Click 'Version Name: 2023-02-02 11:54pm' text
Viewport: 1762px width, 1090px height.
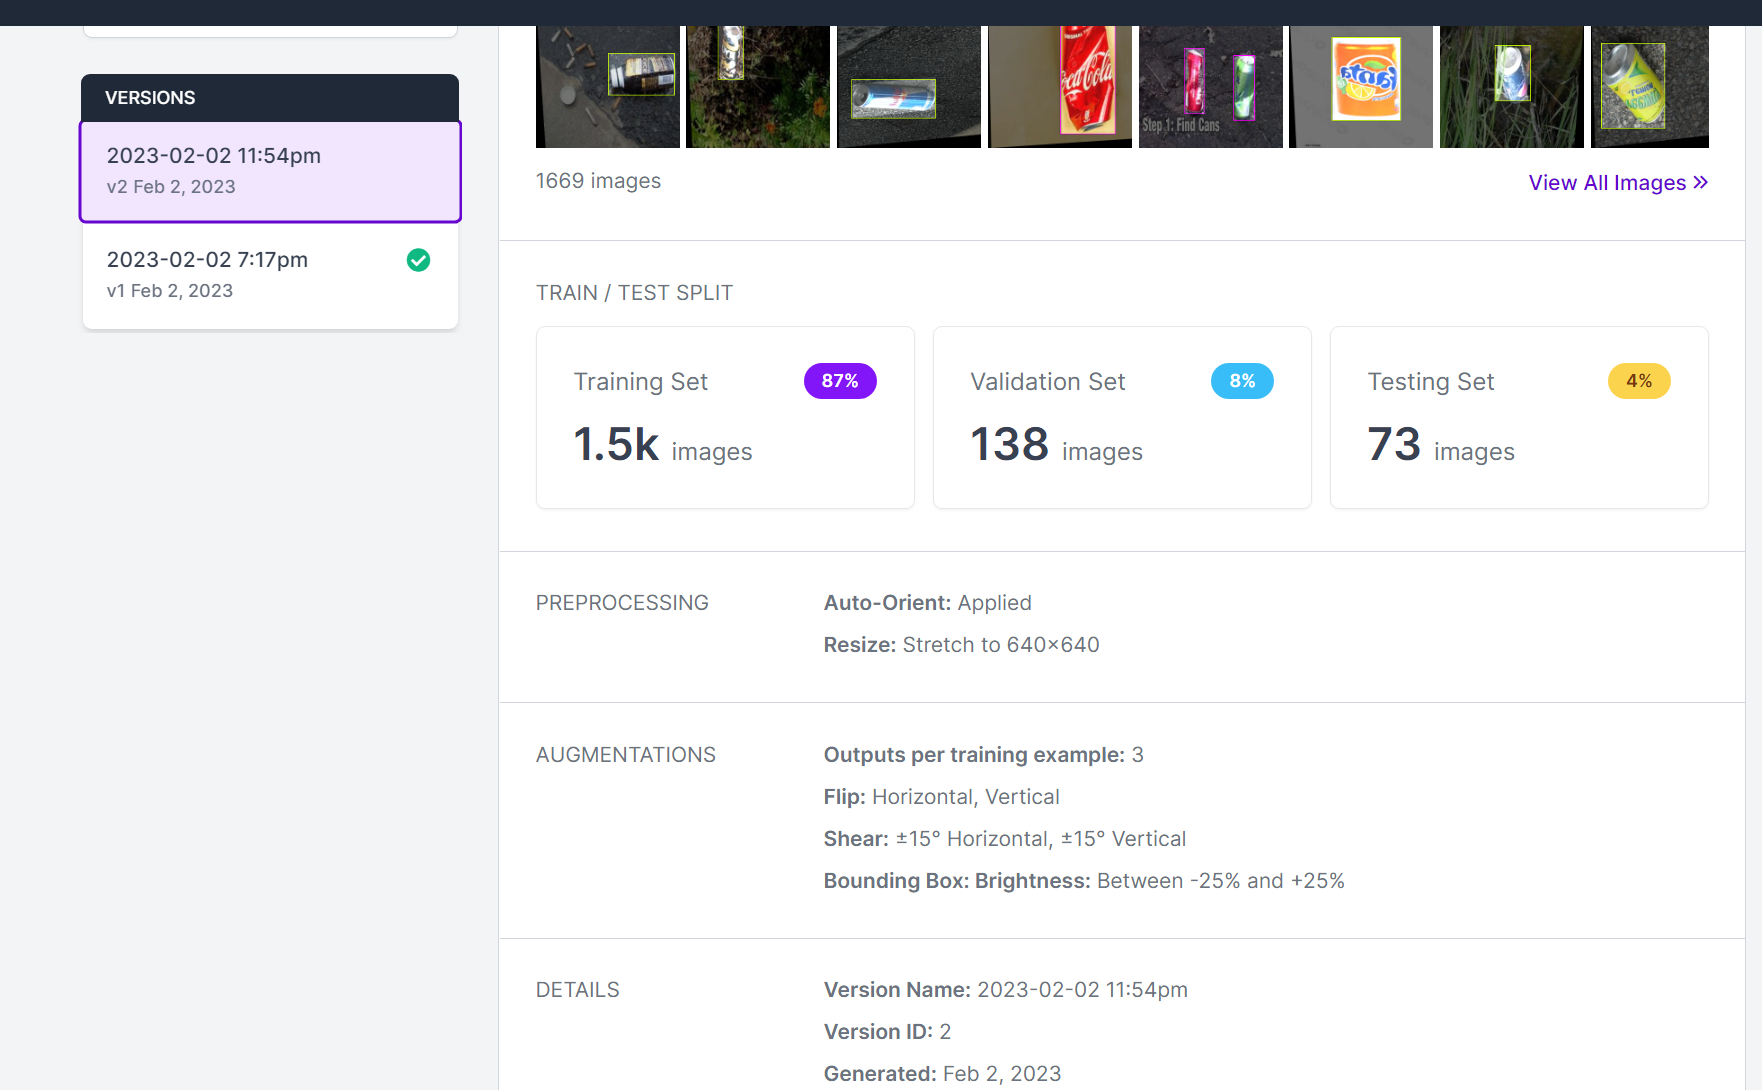[x=1005, y=990]
